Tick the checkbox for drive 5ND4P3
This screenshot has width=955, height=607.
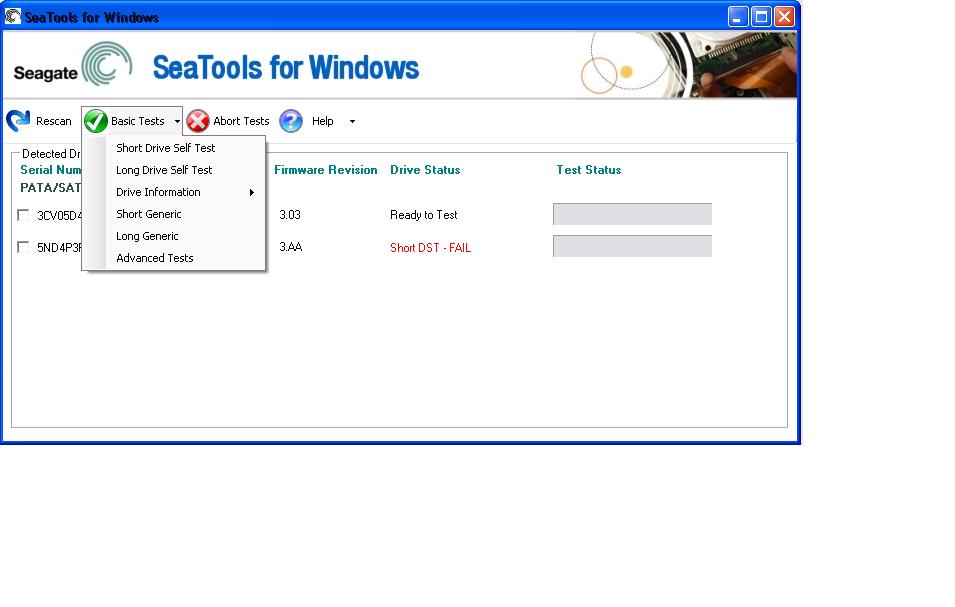coord(23,247)
